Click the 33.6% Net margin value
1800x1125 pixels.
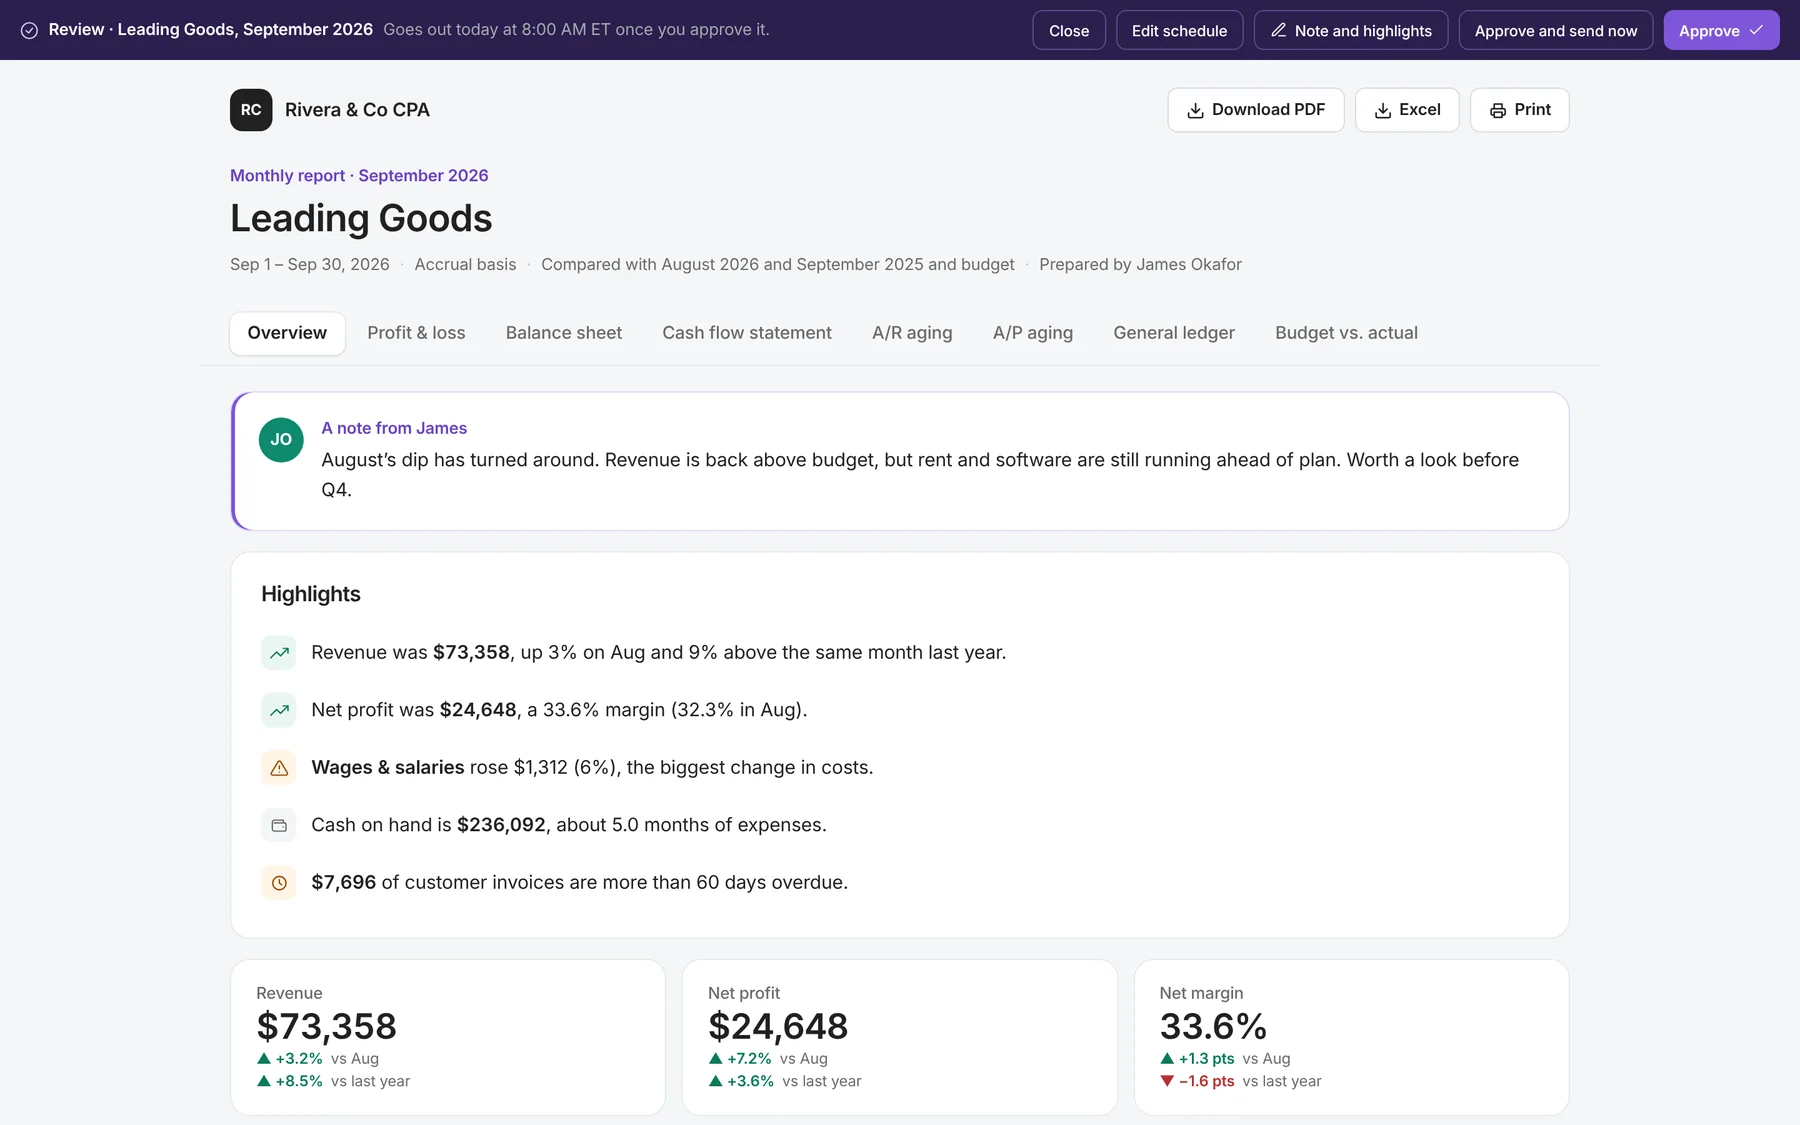[1213, 1026]
